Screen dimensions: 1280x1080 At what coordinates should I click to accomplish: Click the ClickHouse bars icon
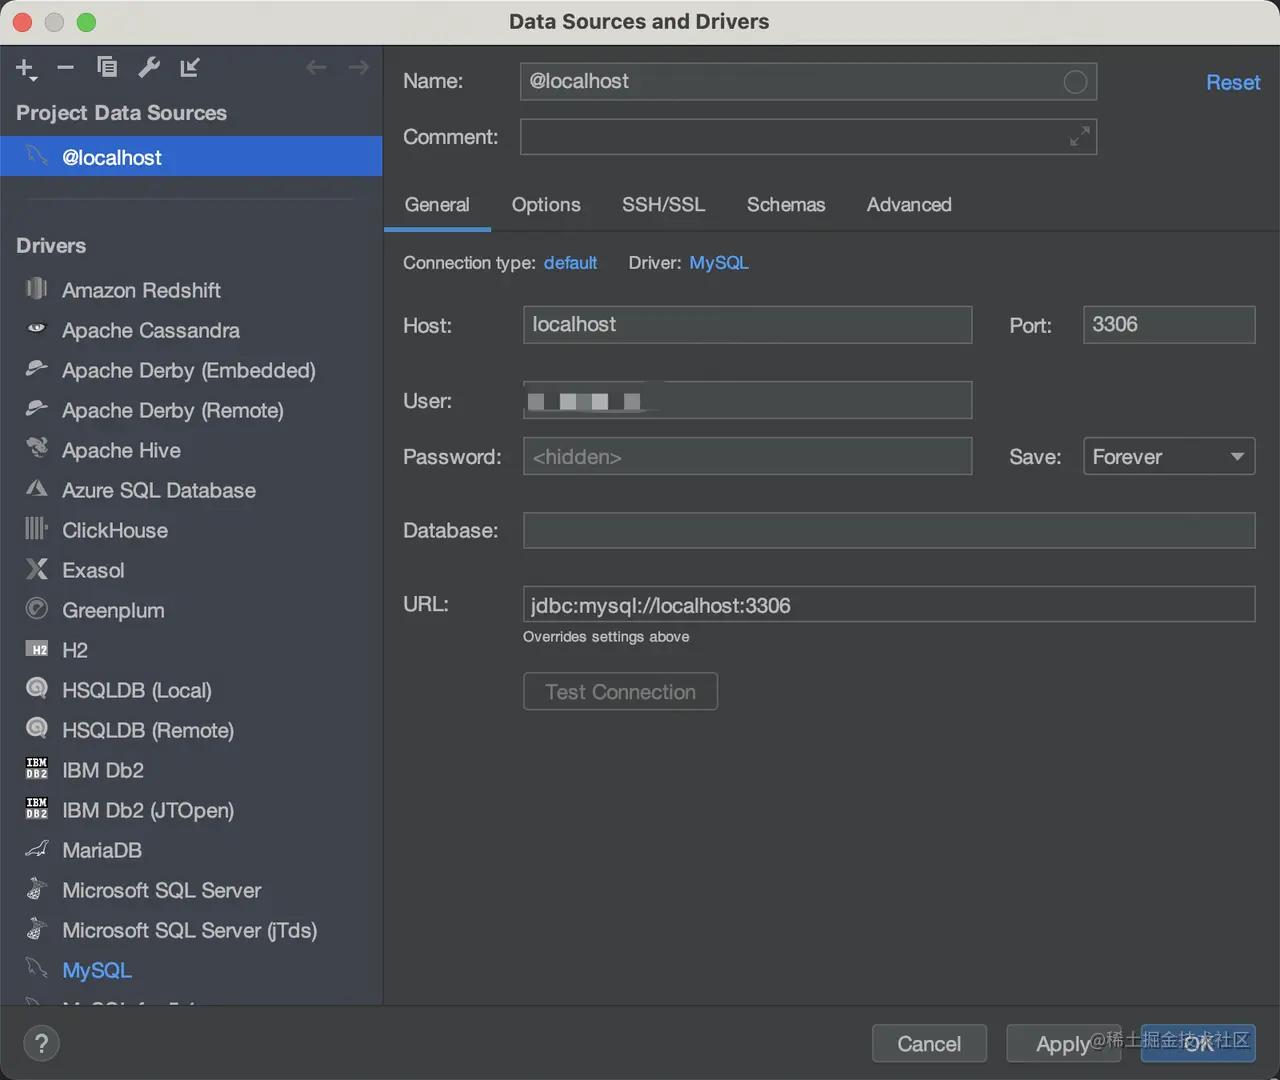pos(37,528)
